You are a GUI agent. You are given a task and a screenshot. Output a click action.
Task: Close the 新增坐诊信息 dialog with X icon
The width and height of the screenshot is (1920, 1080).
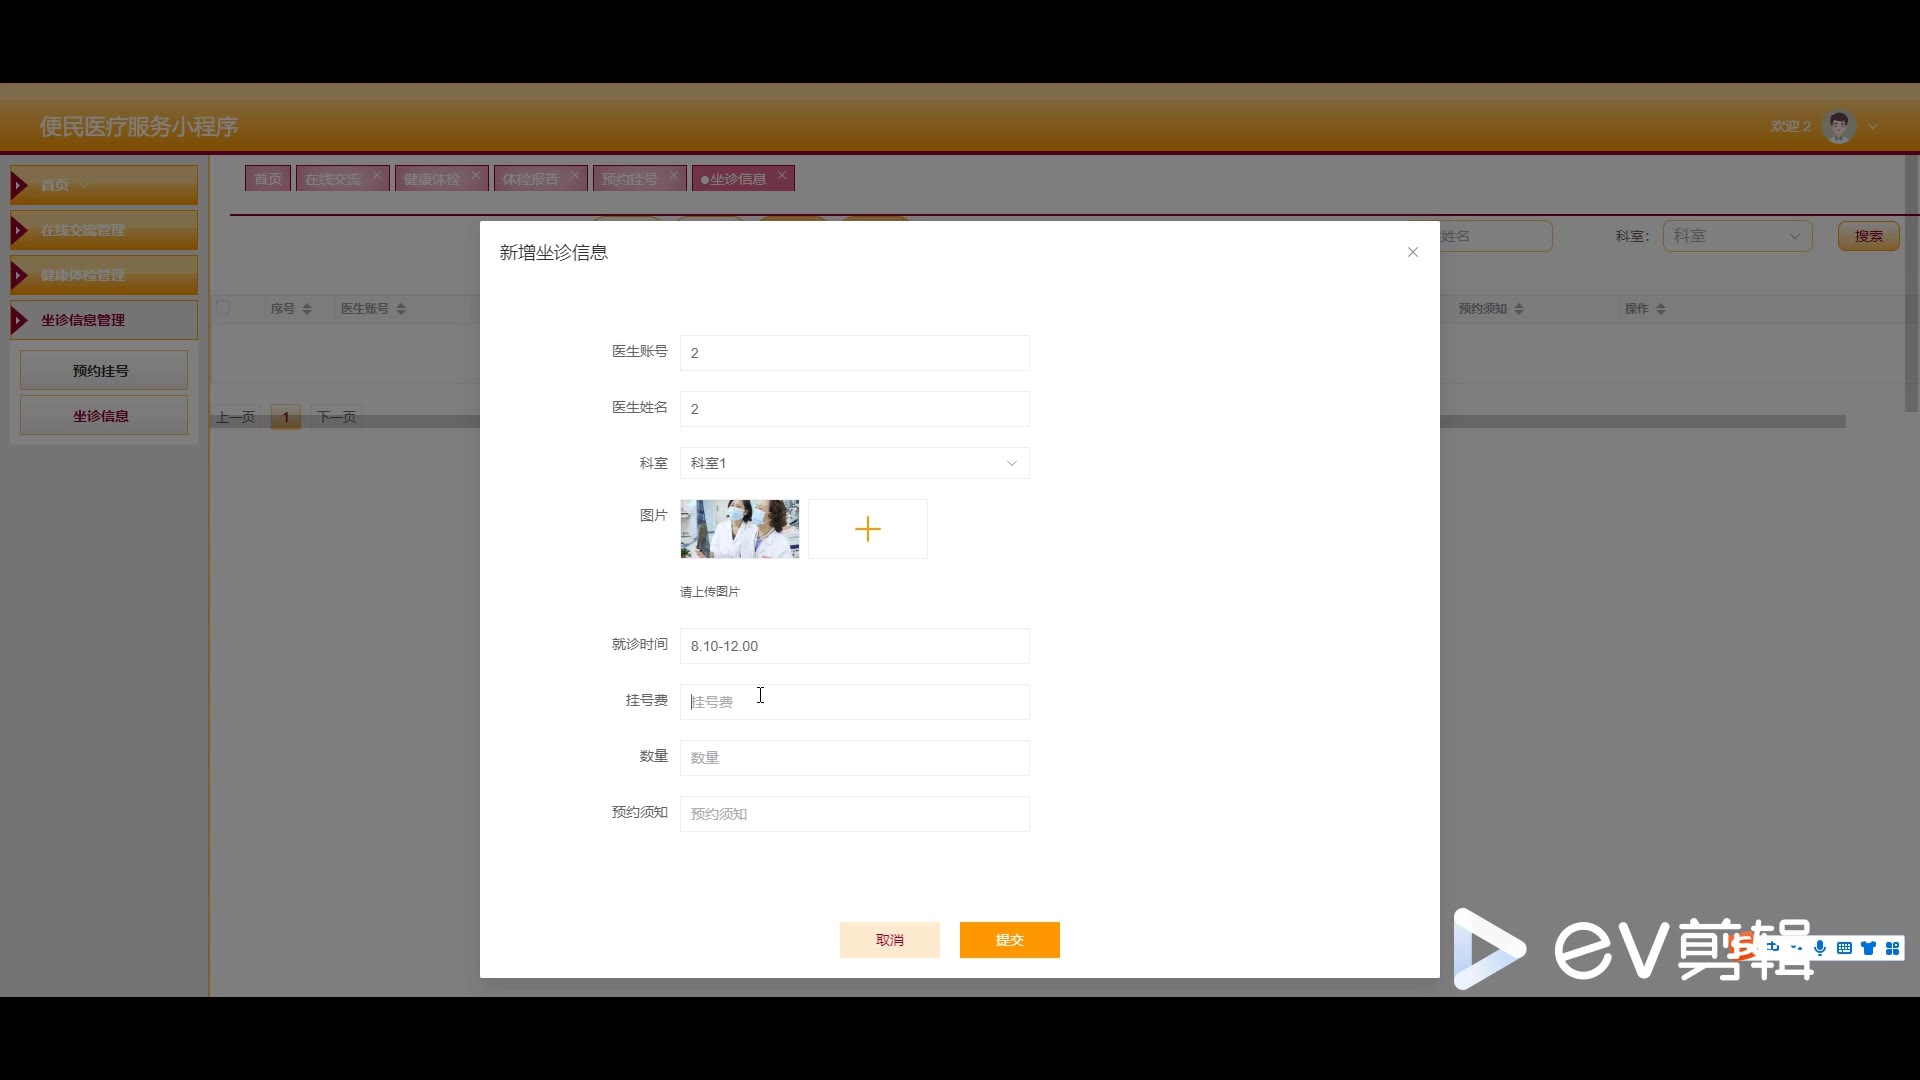1412,252
